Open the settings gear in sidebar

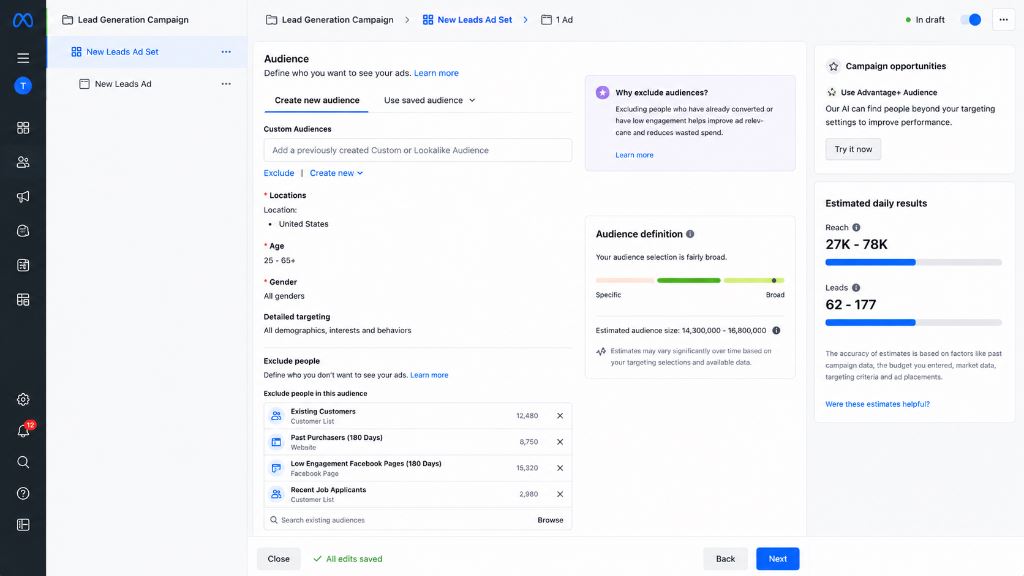[23, 400]
